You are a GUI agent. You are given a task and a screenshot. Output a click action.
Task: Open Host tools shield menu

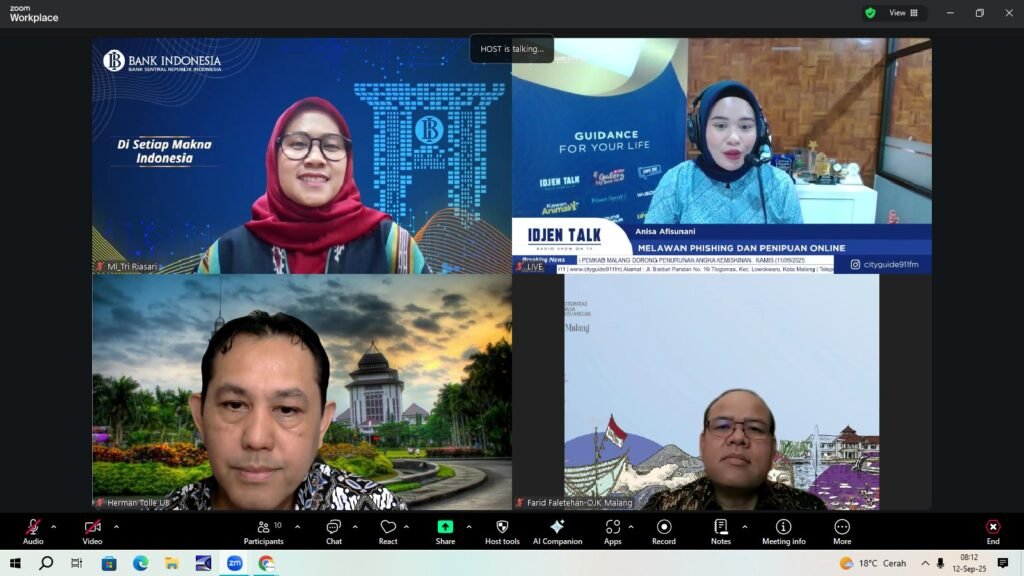pos(502,532)
